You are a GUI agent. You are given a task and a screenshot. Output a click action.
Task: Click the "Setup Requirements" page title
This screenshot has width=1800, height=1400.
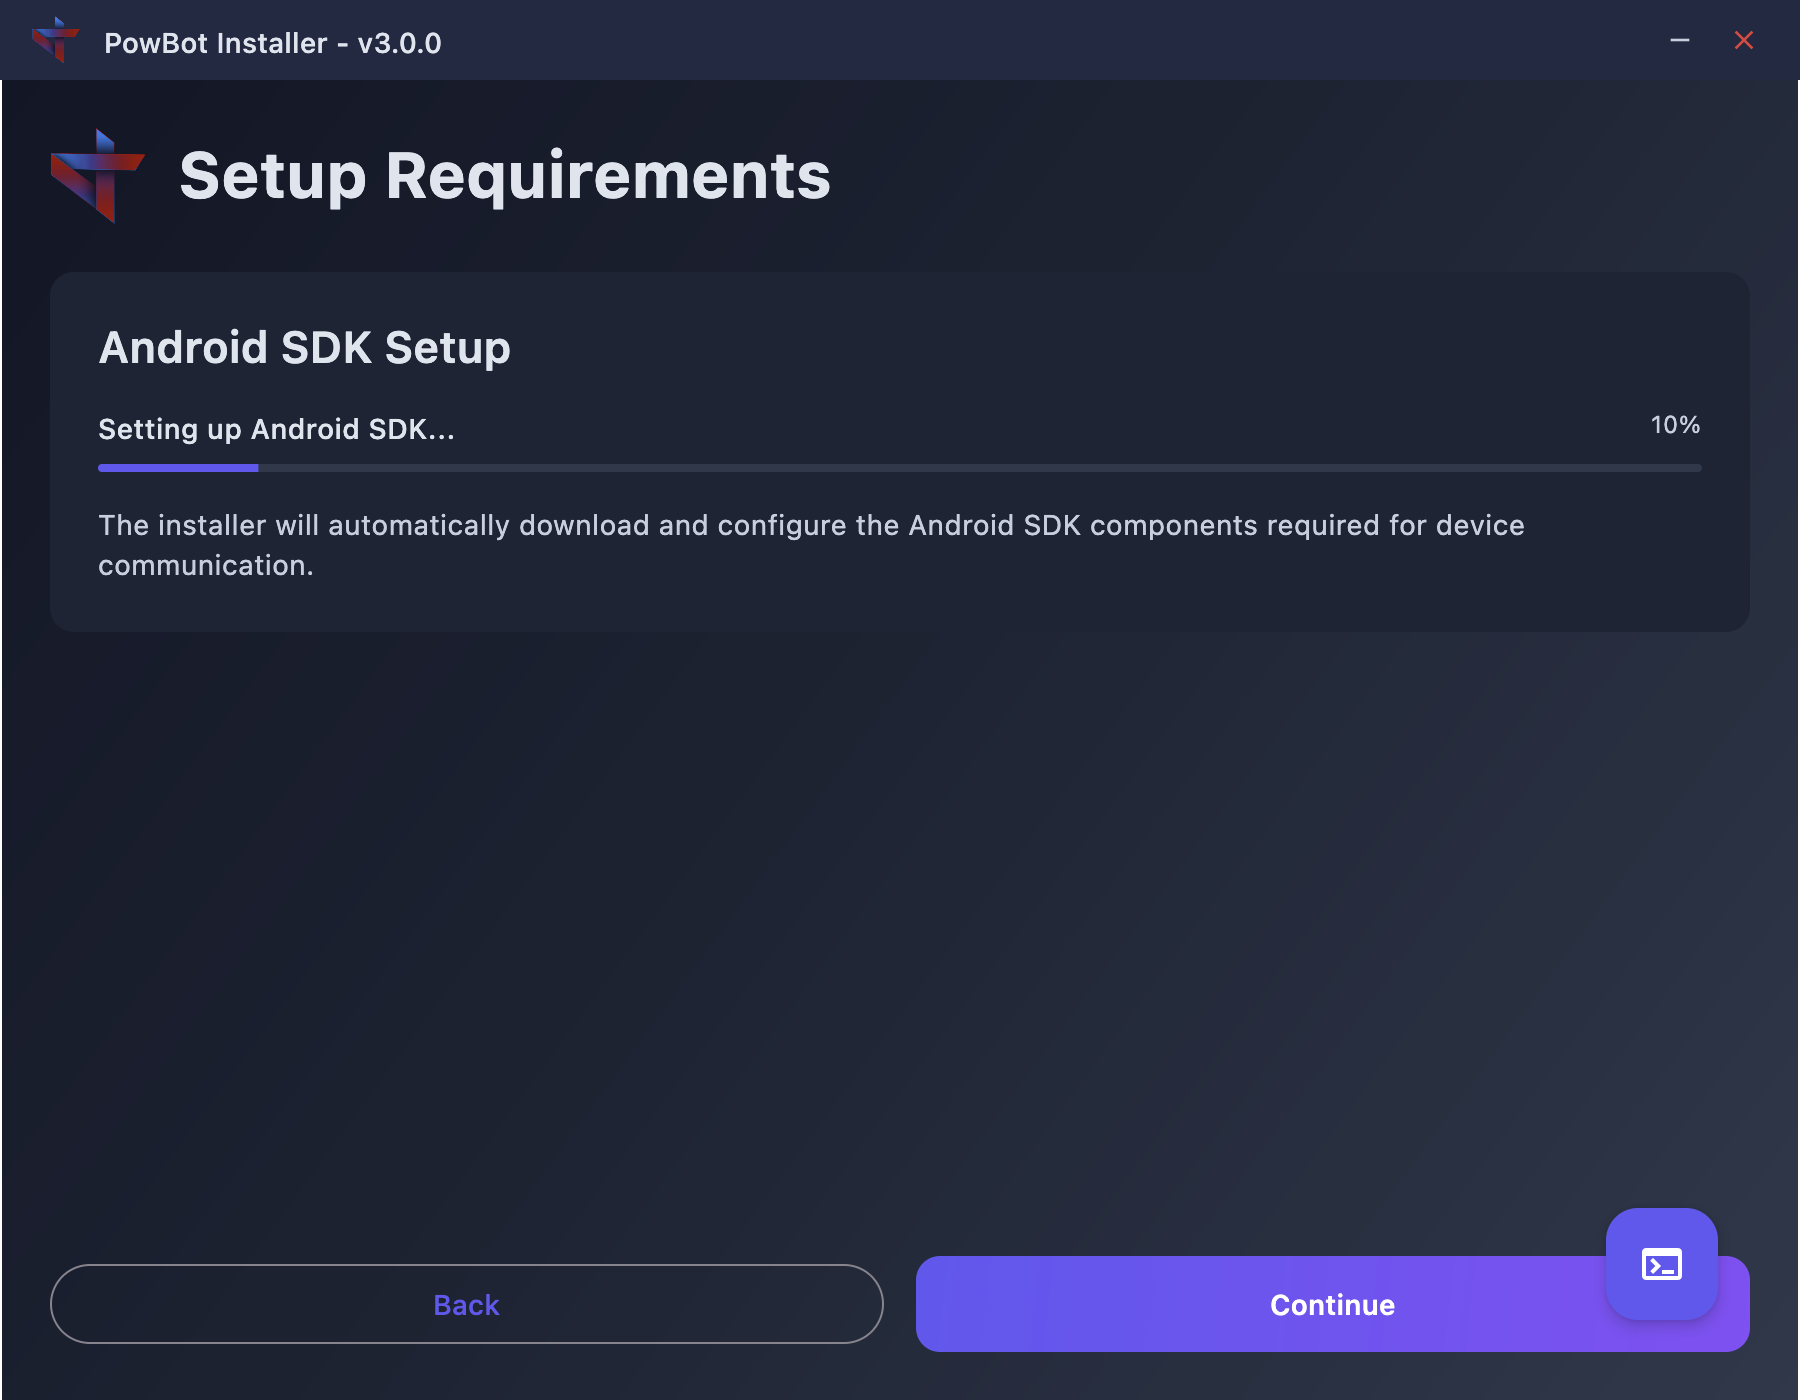505,176
